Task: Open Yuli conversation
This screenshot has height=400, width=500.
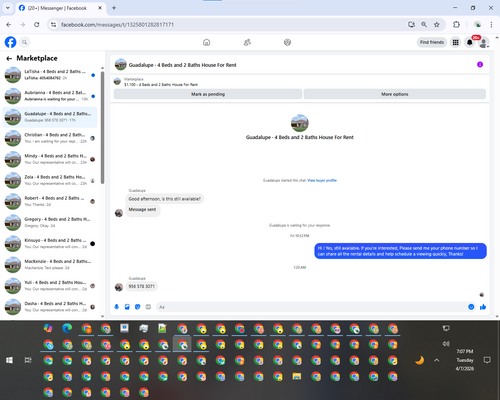Action: point(50,286)
